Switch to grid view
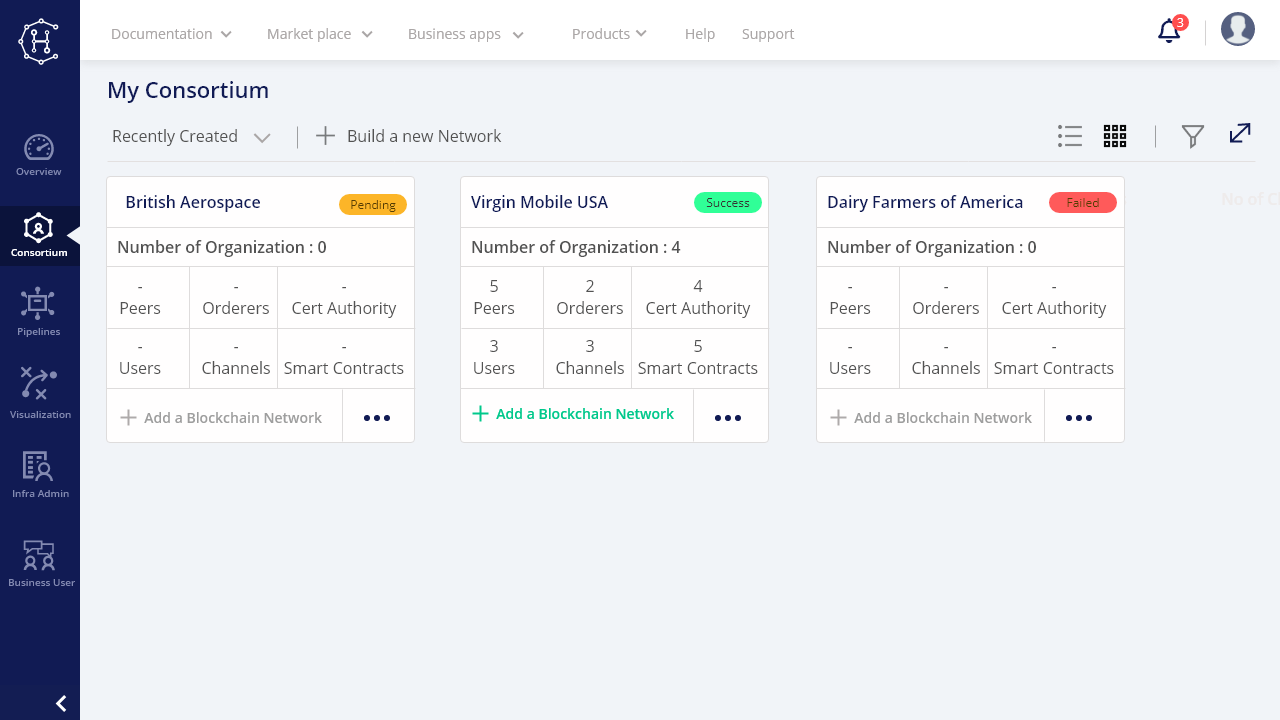1280x720 pixels. pyautogui.click(x=1115, y=136)
